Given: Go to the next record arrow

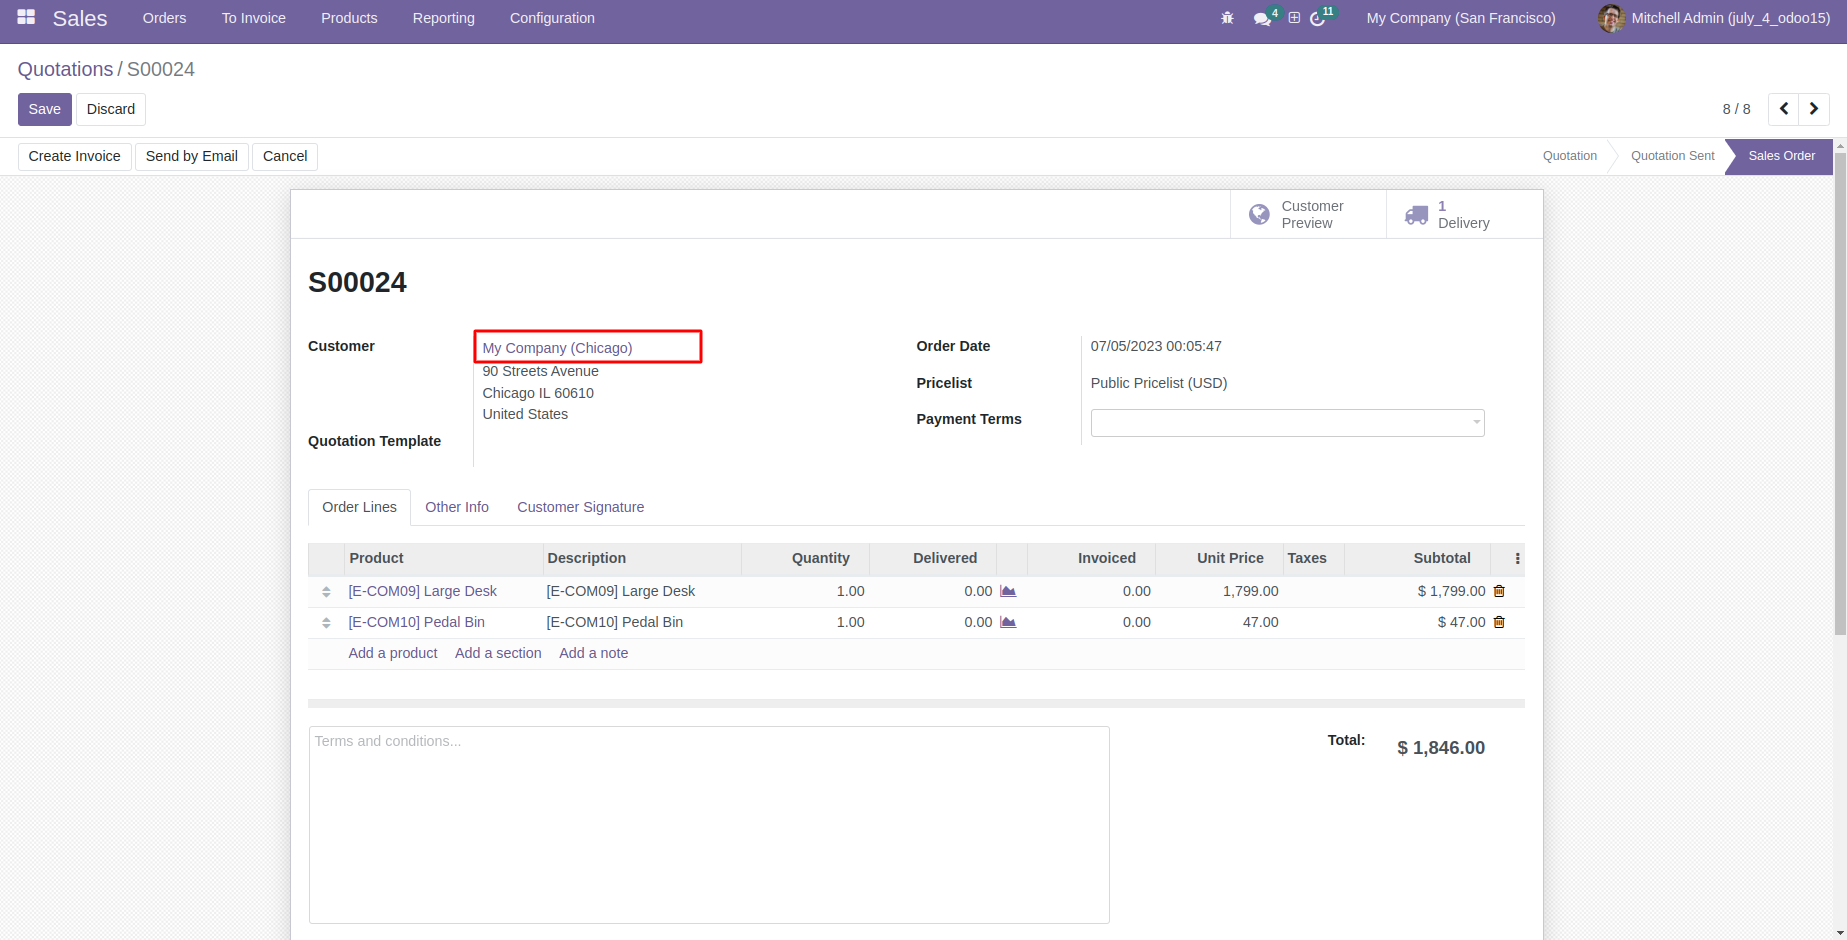Looking at the screenshot, I should click(1814, 109).
